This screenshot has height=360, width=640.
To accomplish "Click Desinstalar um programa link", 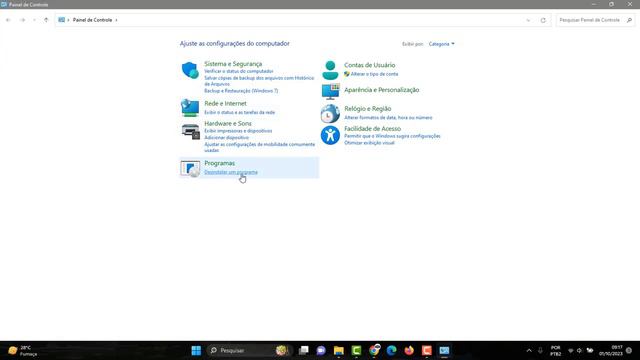I will pos(231,172).
